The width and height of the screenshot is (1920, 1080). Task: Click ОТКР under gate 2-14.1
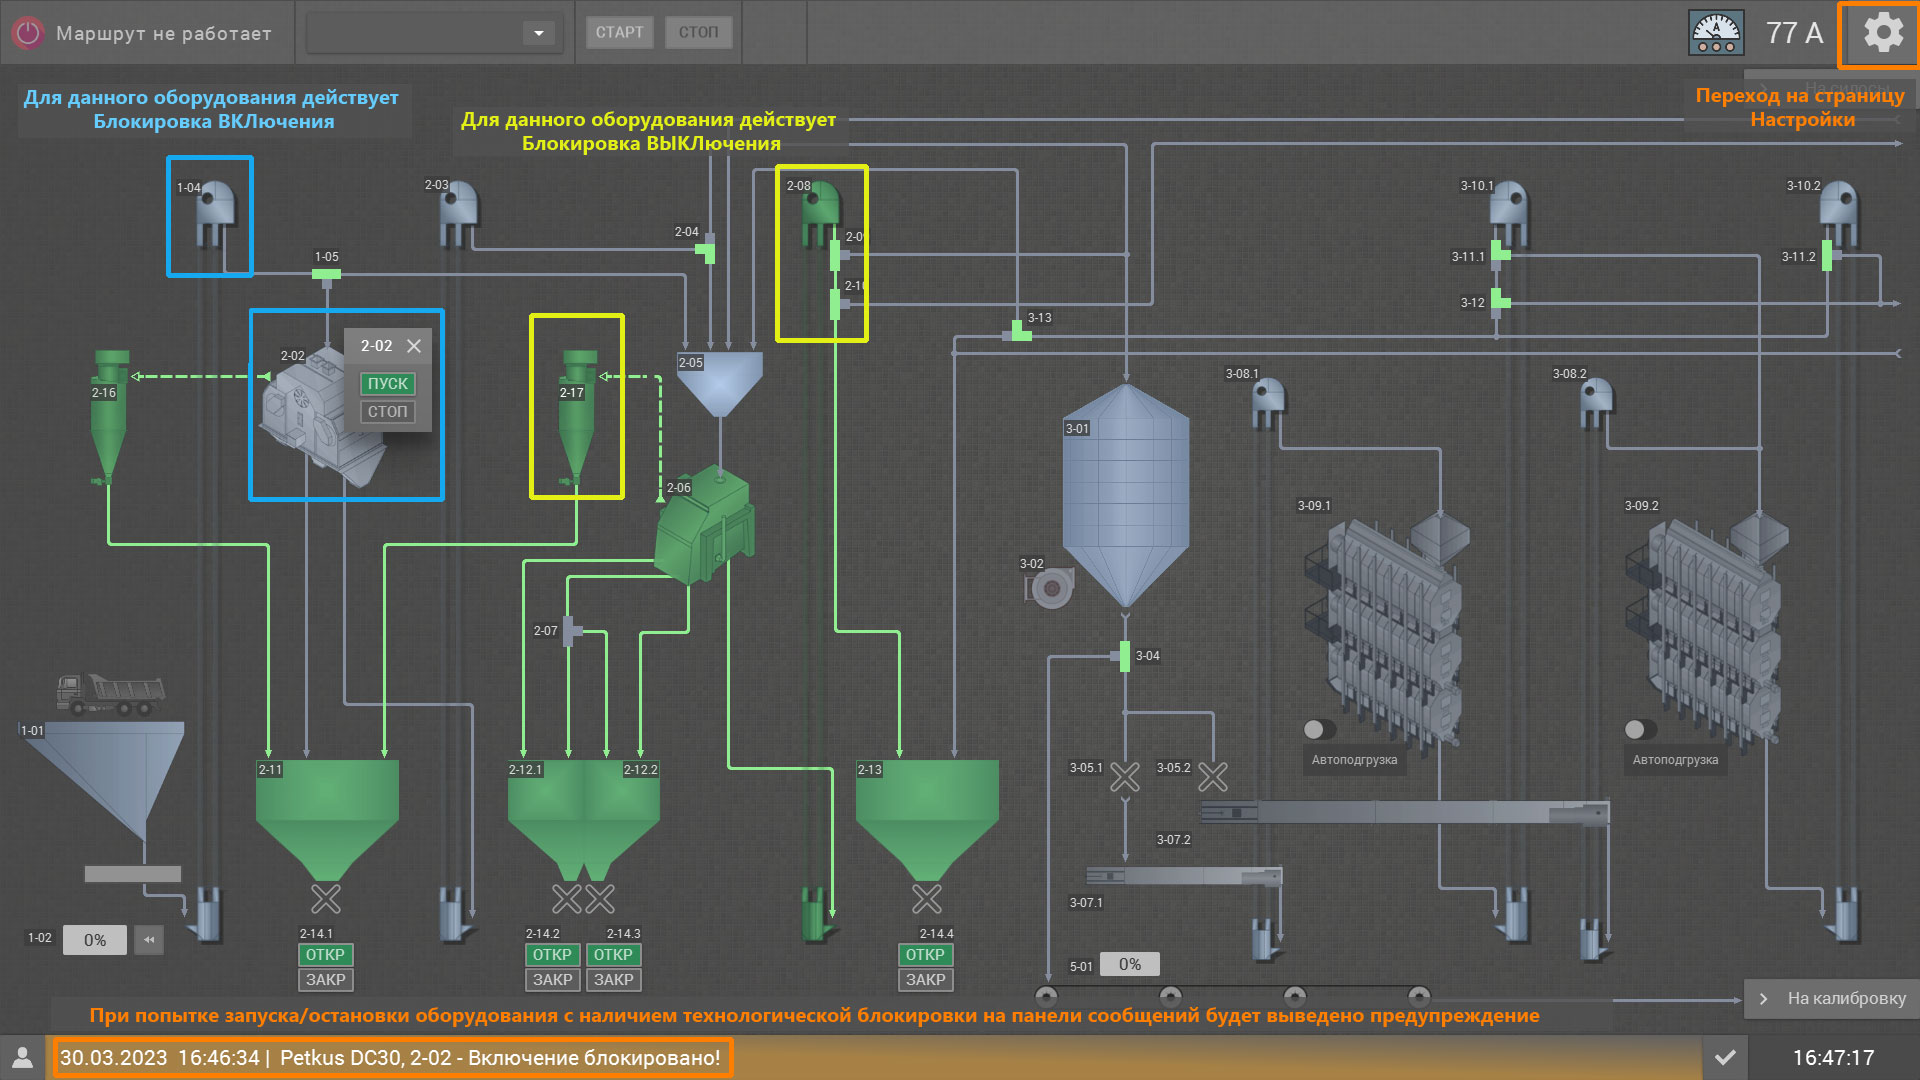coord(325,955)
